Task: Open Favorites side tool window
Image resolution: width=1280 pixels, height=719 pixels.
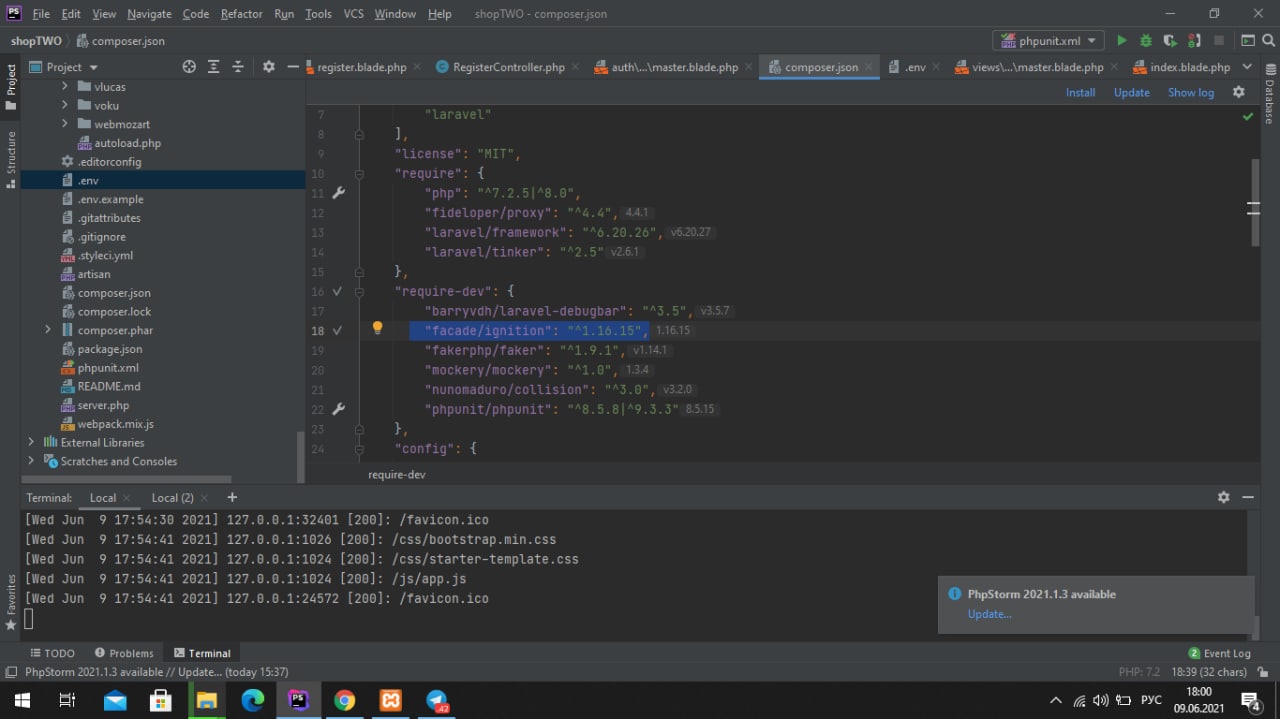Action: click(x=11, y=601)
